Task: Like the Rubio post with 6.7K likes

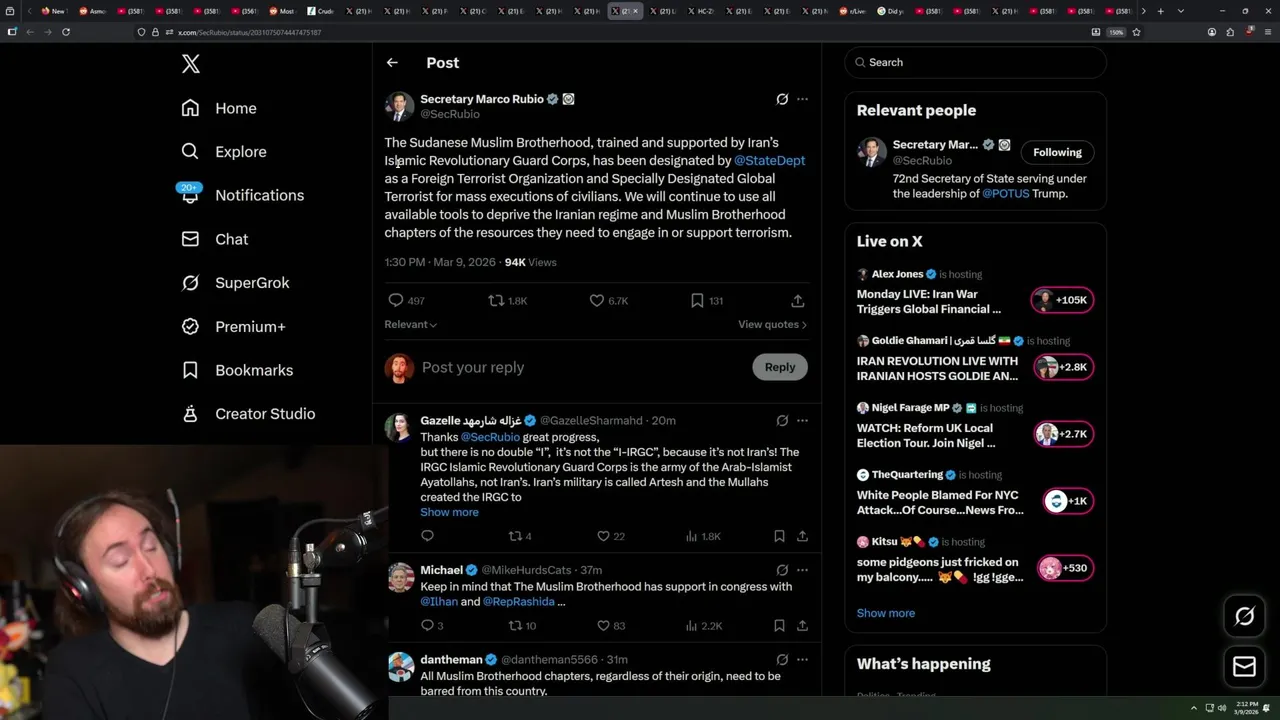Action: (x=608, y=300)
